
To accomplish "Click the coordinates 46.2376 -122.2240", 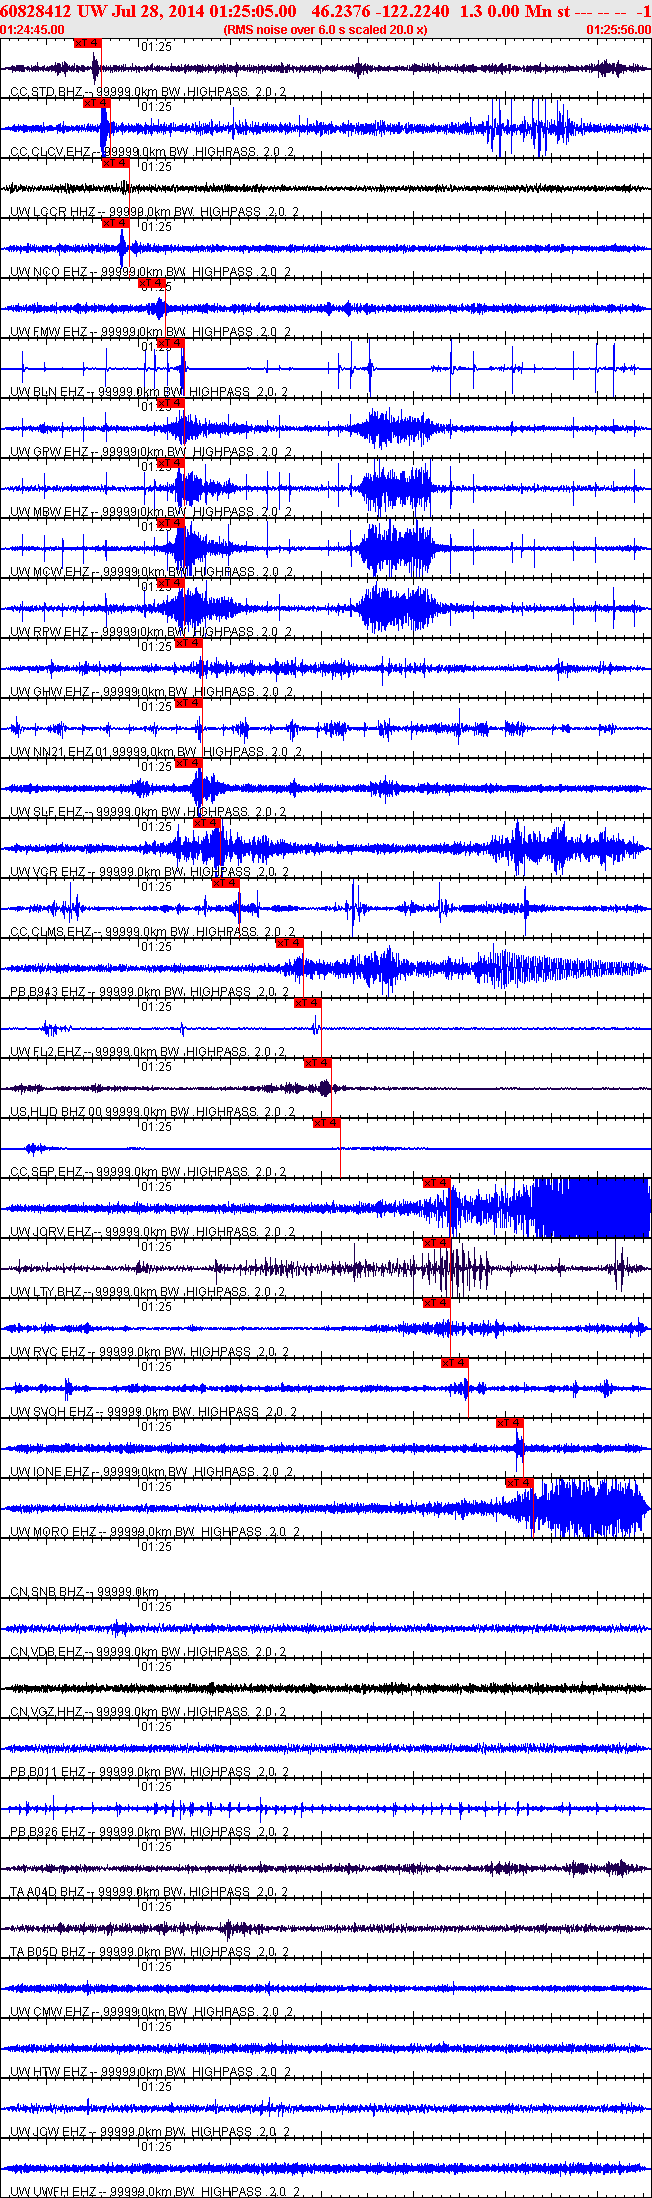I will pos(380,11).
